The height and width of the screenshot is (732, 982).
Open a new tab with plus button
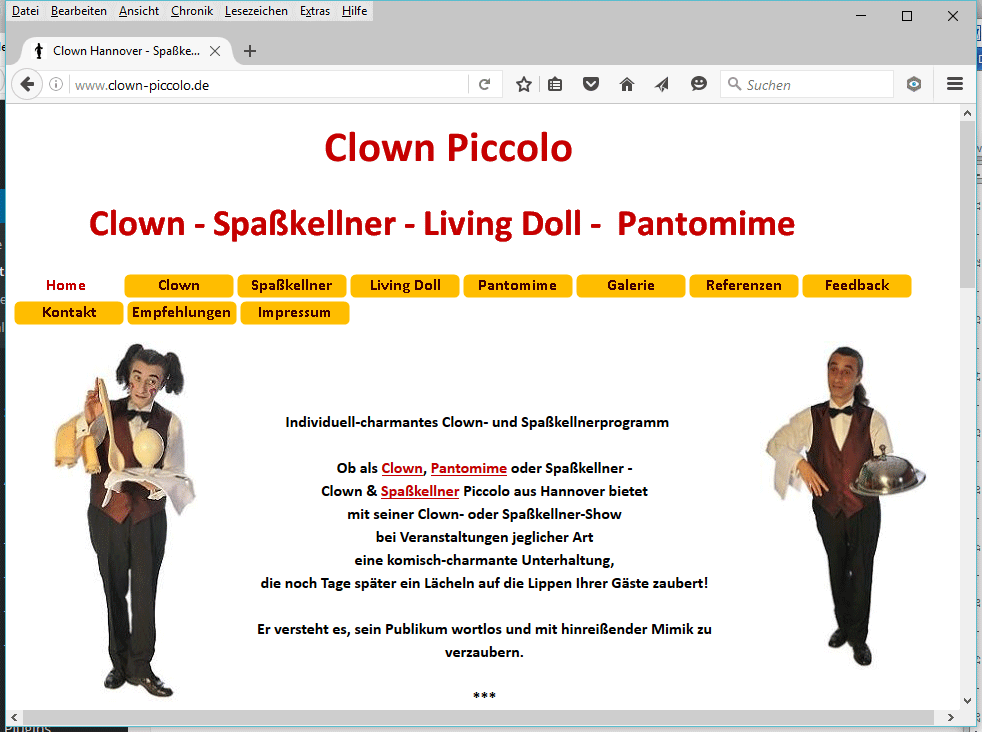pos(250,51)
